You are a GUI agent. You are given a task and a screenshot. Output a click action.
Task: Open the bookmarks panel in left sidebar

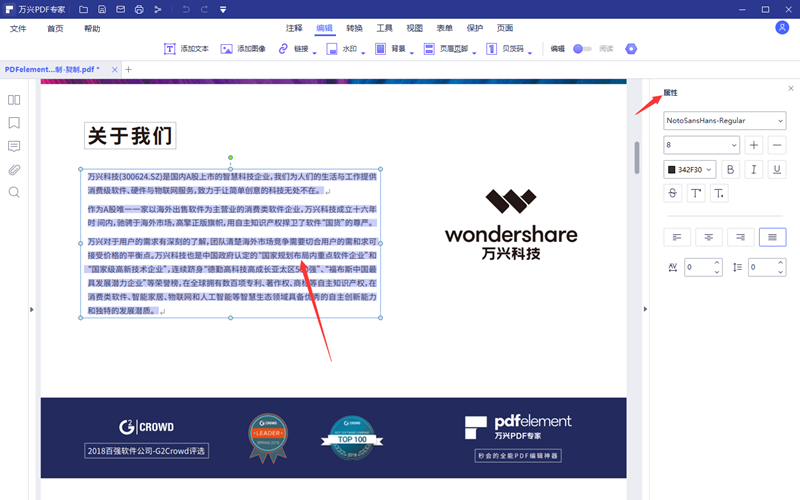[14, 123]
